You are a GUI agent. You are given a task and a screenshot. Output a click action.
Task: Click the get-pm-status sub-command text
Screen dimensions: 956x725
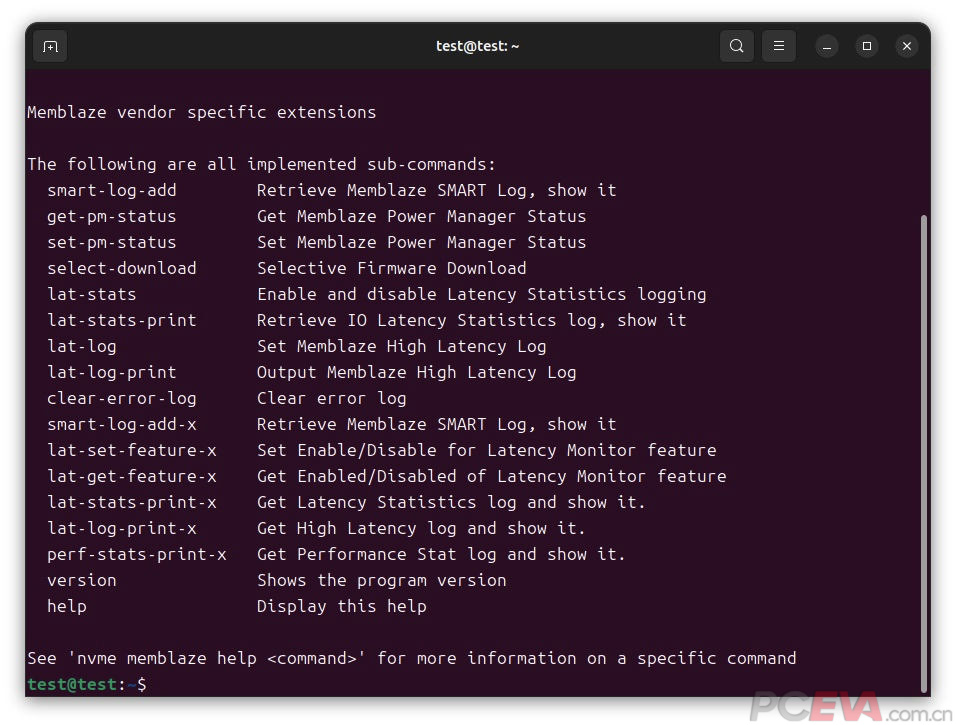(x=112, y=216)
